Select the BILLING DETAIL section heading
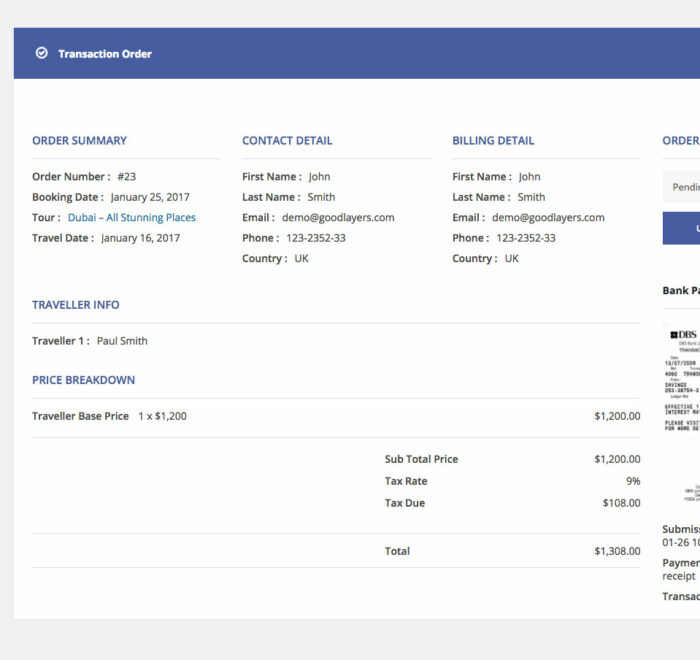700x660 pixels. (493, 141)
